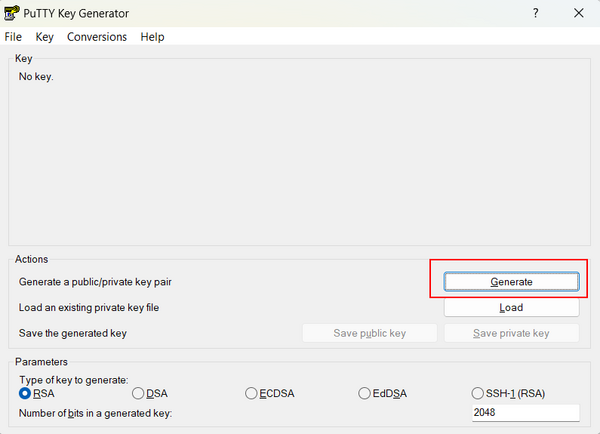
Task: Close the PuTTY Key Generator window
Action: click(x=579, y=13)
